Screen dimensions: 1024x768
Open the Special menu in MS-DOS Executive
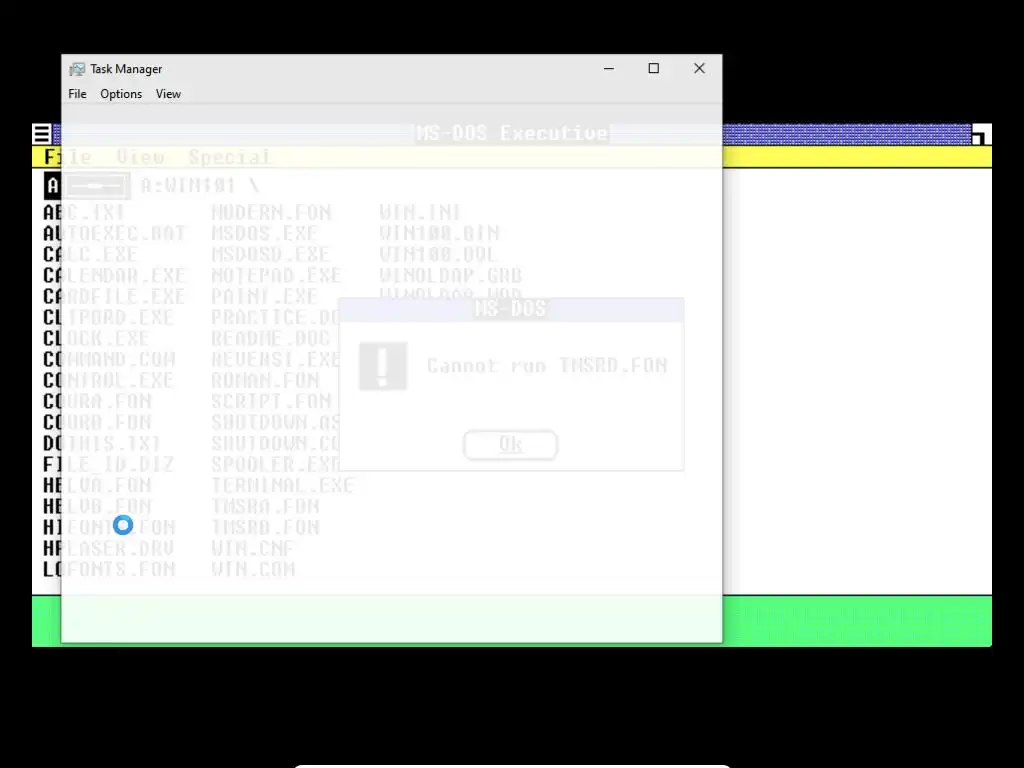pyautogui.click(x=229, y=157)
